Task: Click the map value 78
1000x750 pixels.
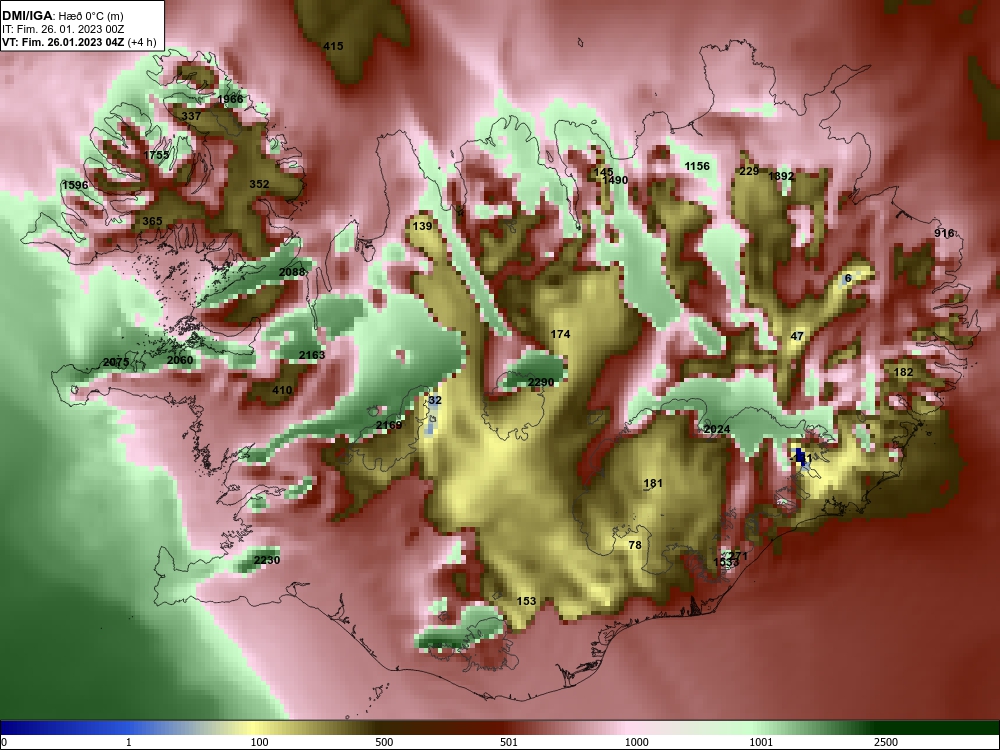Action: pyautogui.click(x=635, y=545)
